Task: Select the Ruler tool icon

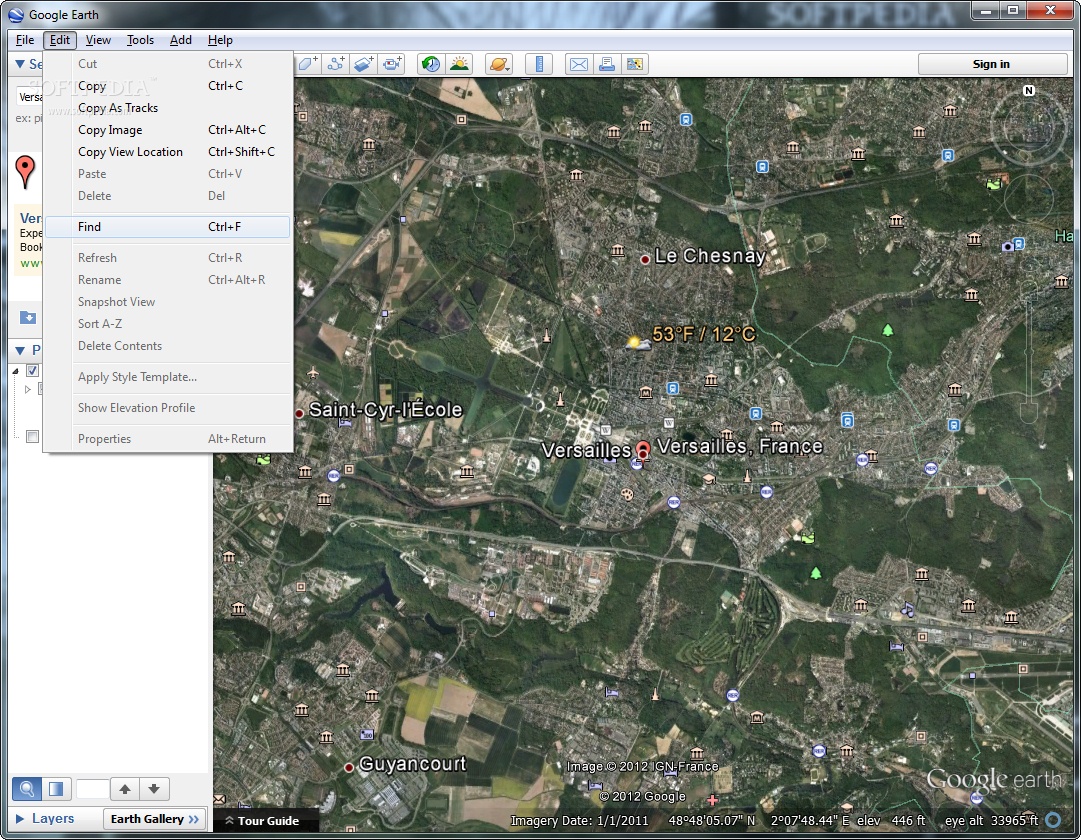Action: 539,64
